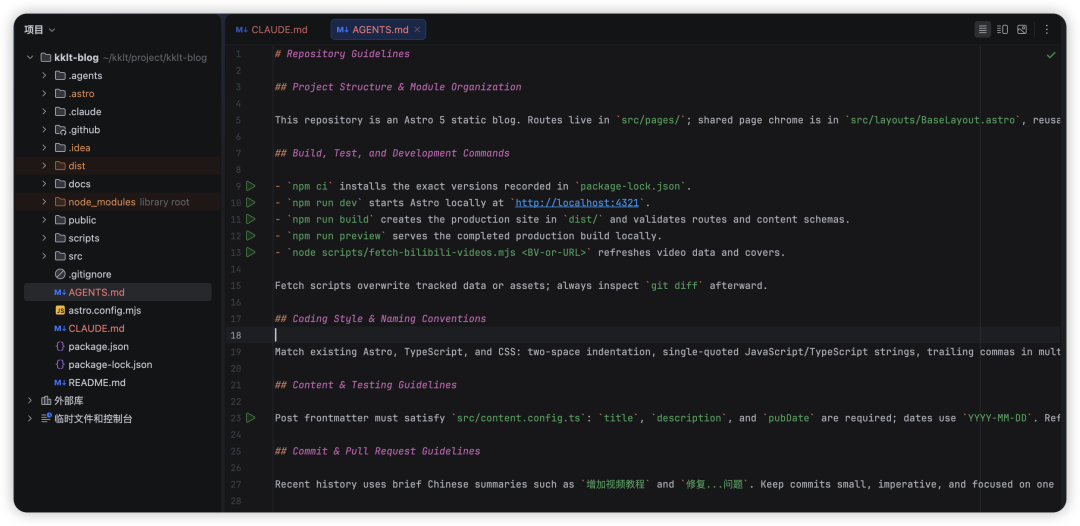
Task: Expand the public folder
Action: click(44, 220)
